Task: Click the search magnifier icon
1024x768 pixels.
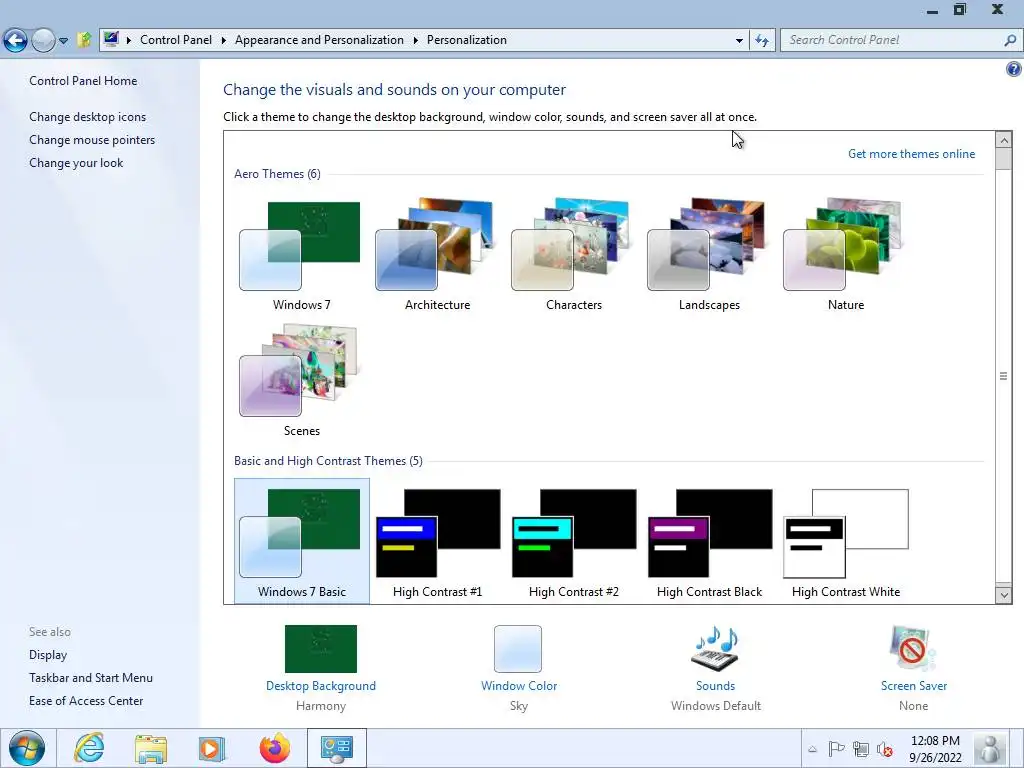Action: click(x=1010, y=40)
